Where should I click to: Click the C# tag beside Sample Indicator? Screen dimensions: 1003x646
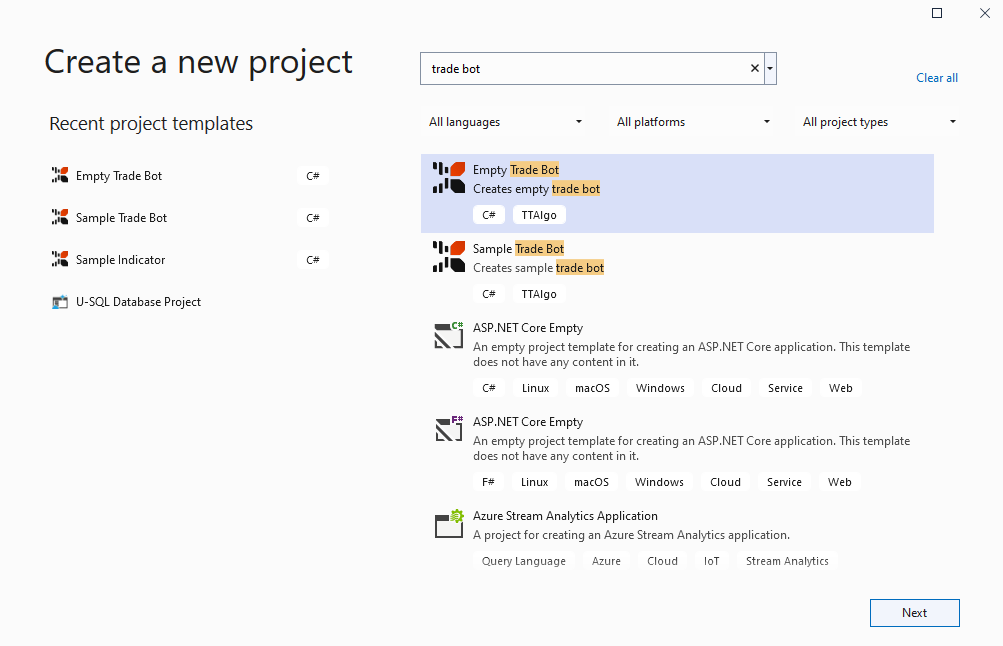(x=313, y=260)
